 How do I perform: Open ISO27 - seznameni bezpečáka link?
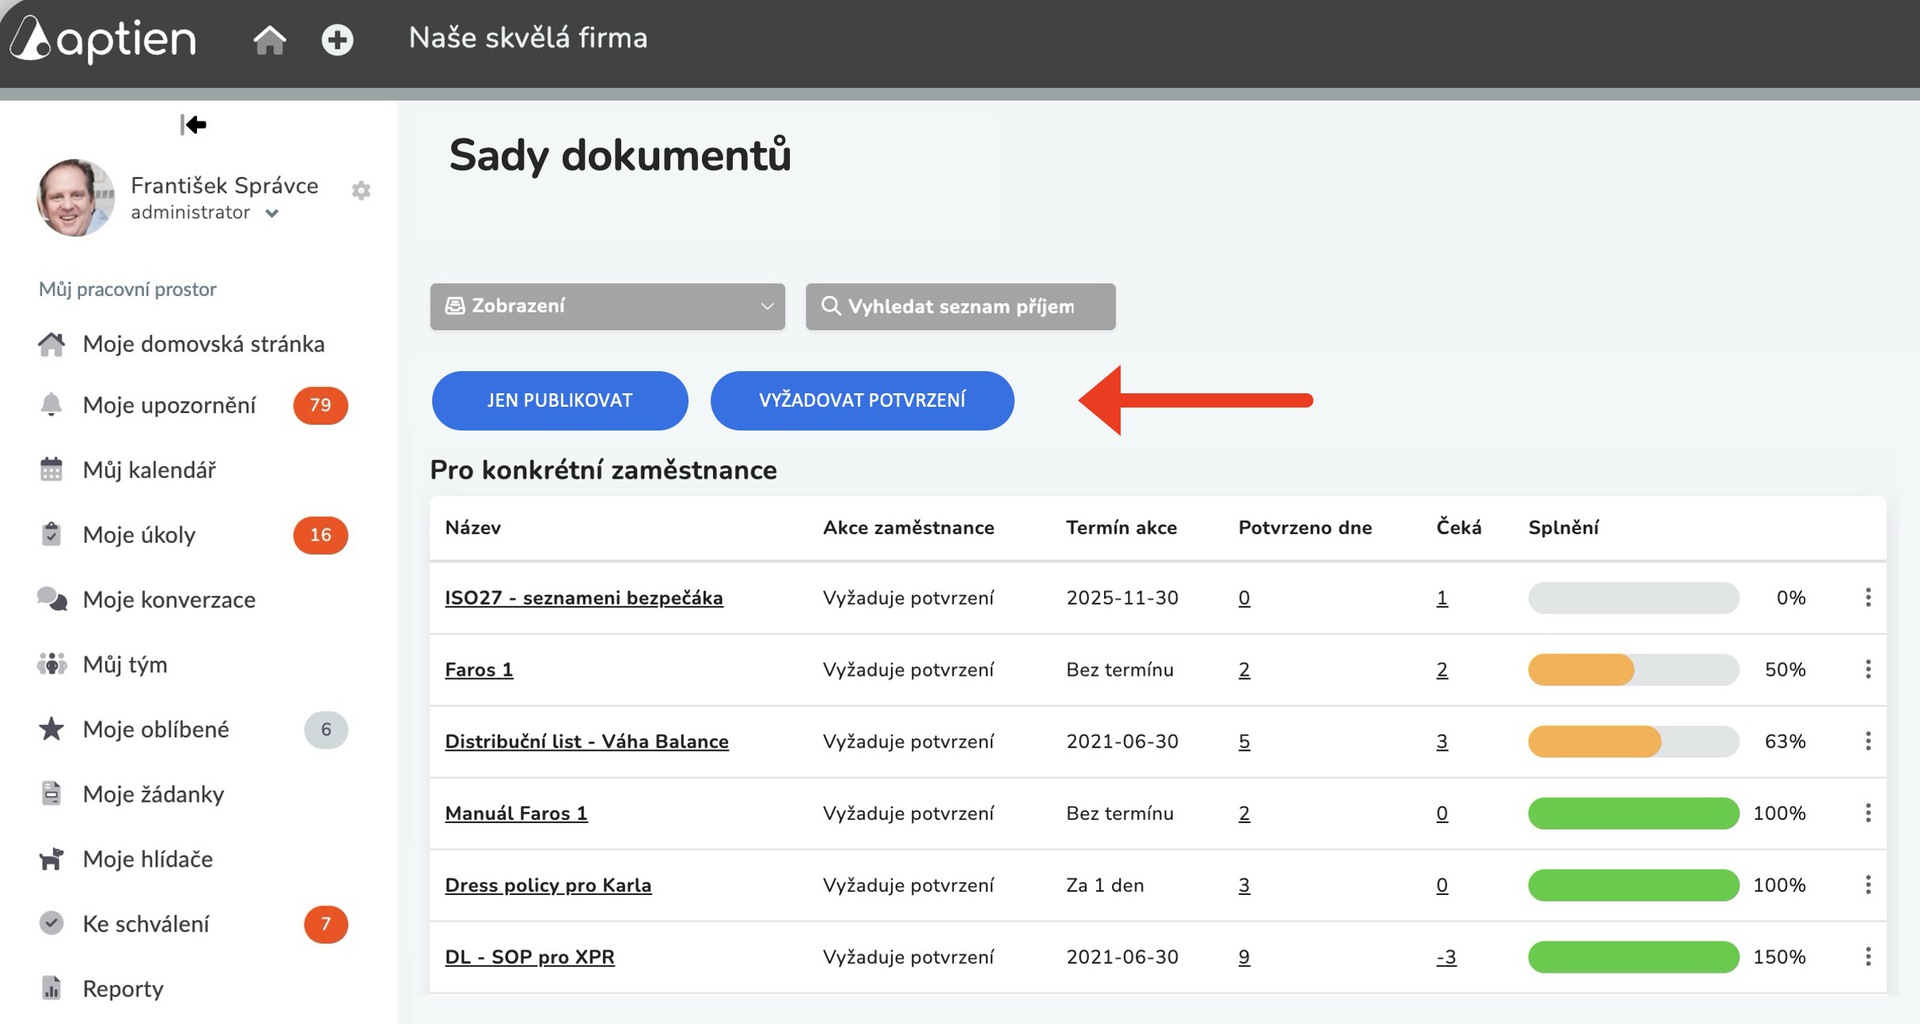click(584, 598)
